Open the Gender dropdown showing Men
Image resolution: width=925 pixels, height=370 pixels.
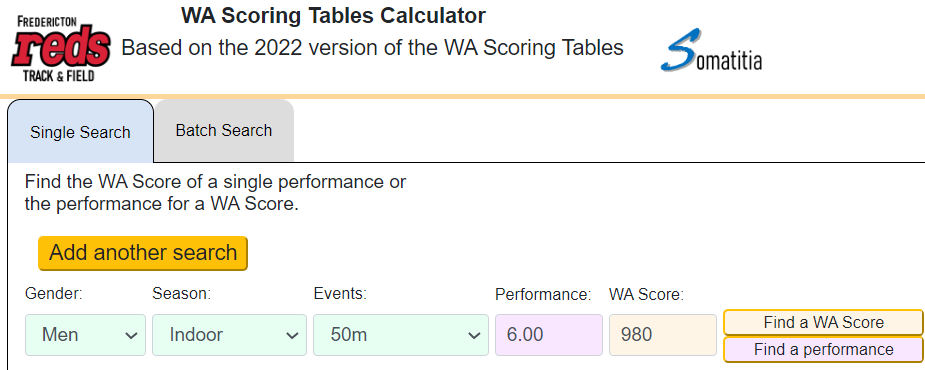86,335
